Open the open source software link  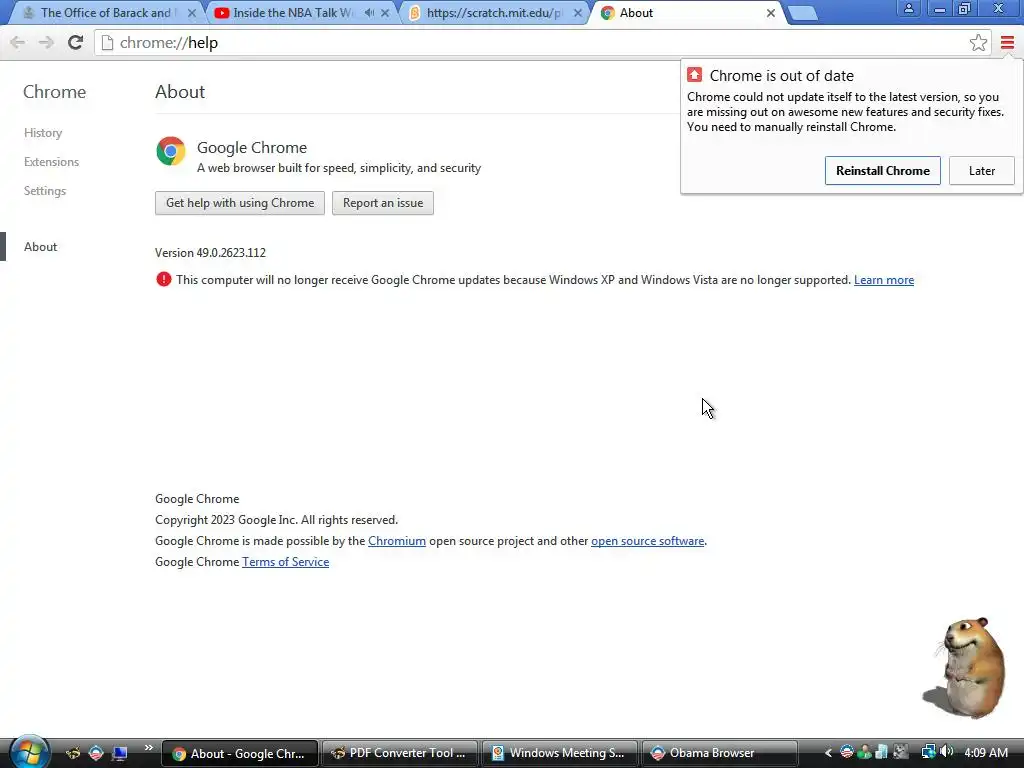pyautogui.click(x=647, y=541)
